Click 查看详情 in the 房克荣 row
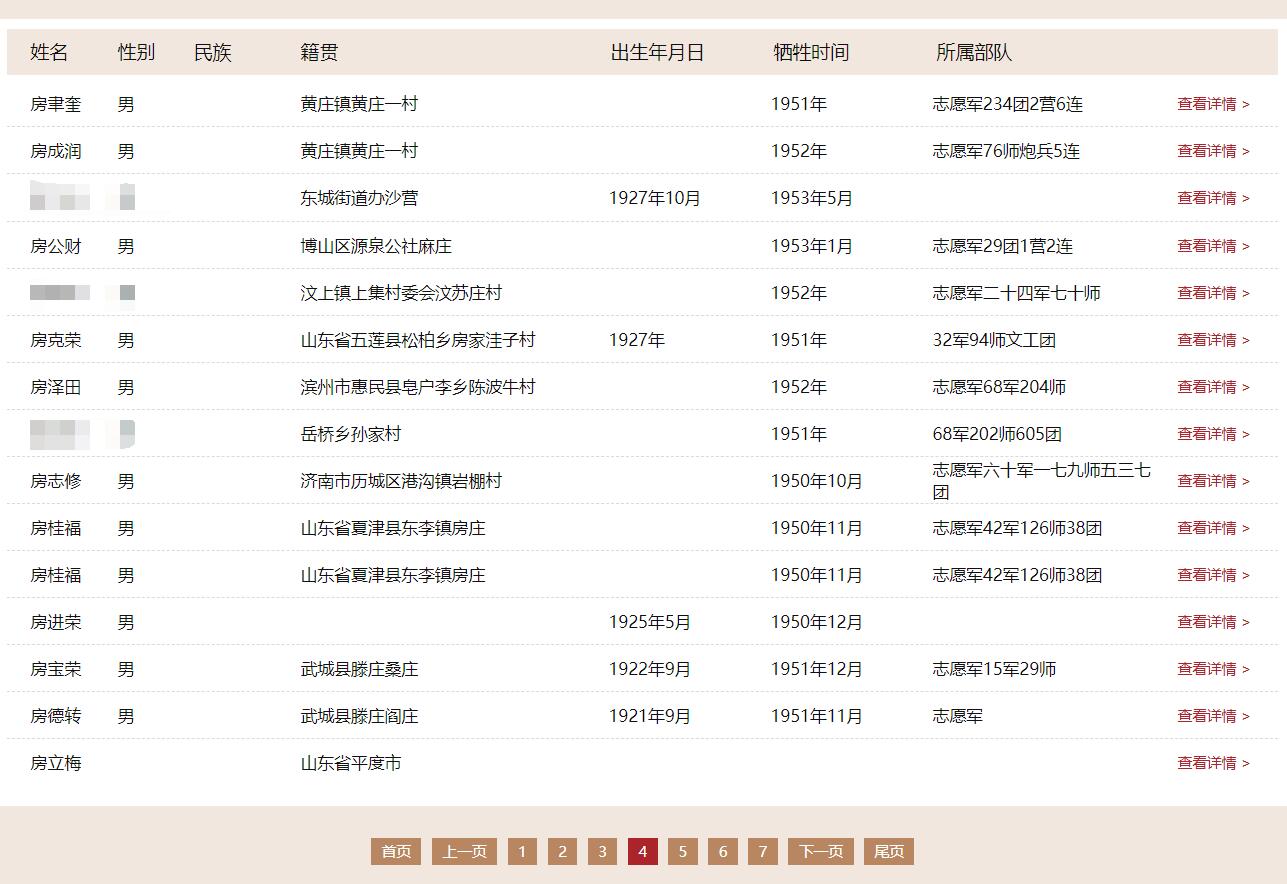 pyautogui.click(x=1213, y=340)
